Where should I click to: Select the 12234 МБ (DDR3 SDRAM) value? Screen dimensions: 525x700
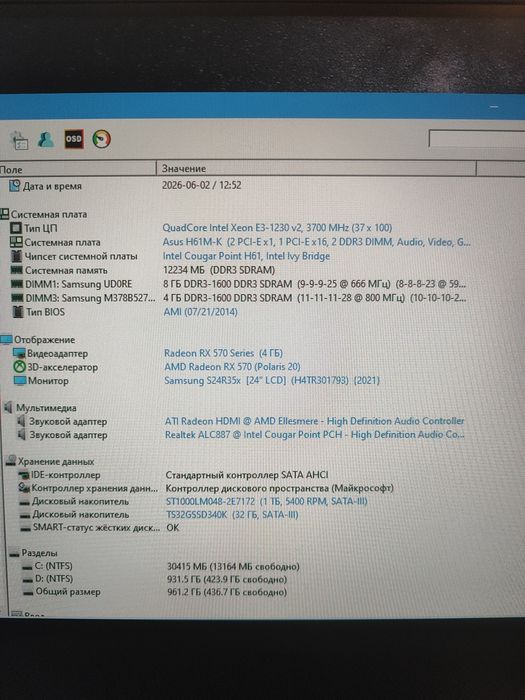pos(219,270)
